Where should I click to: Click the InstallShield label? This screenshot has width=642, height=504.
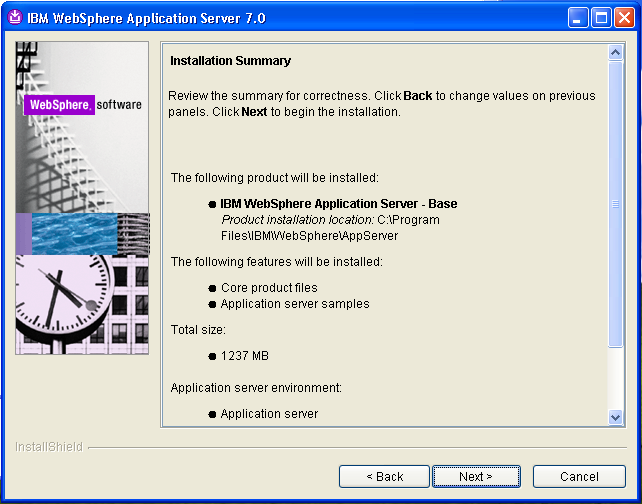pos(49,447)
